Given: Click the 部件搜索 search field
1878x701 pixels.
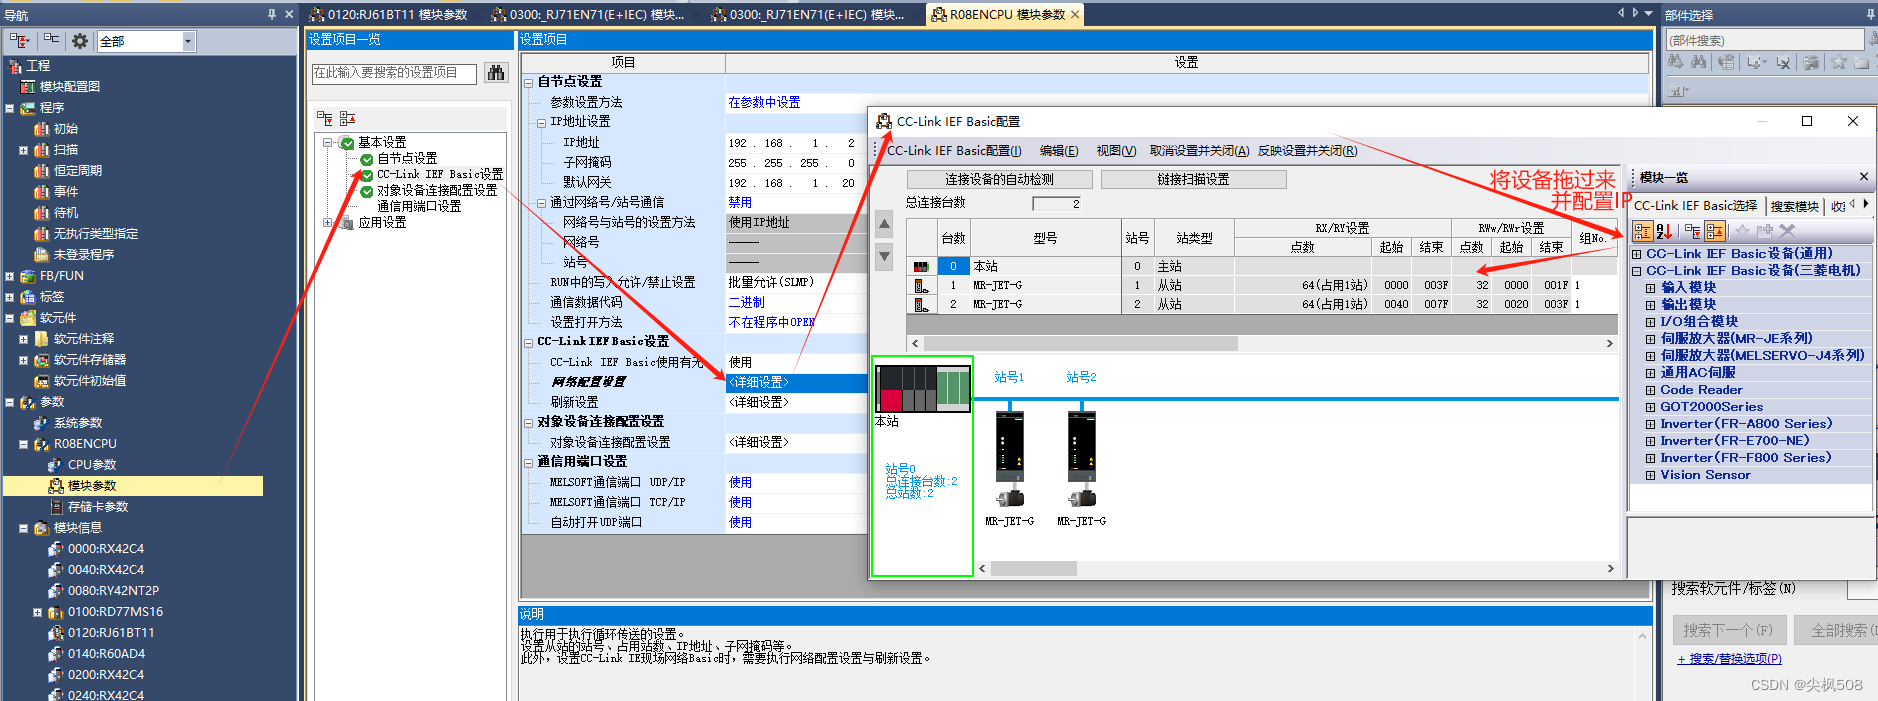Looking at the screenshot, I should (x=1765, y=40).
